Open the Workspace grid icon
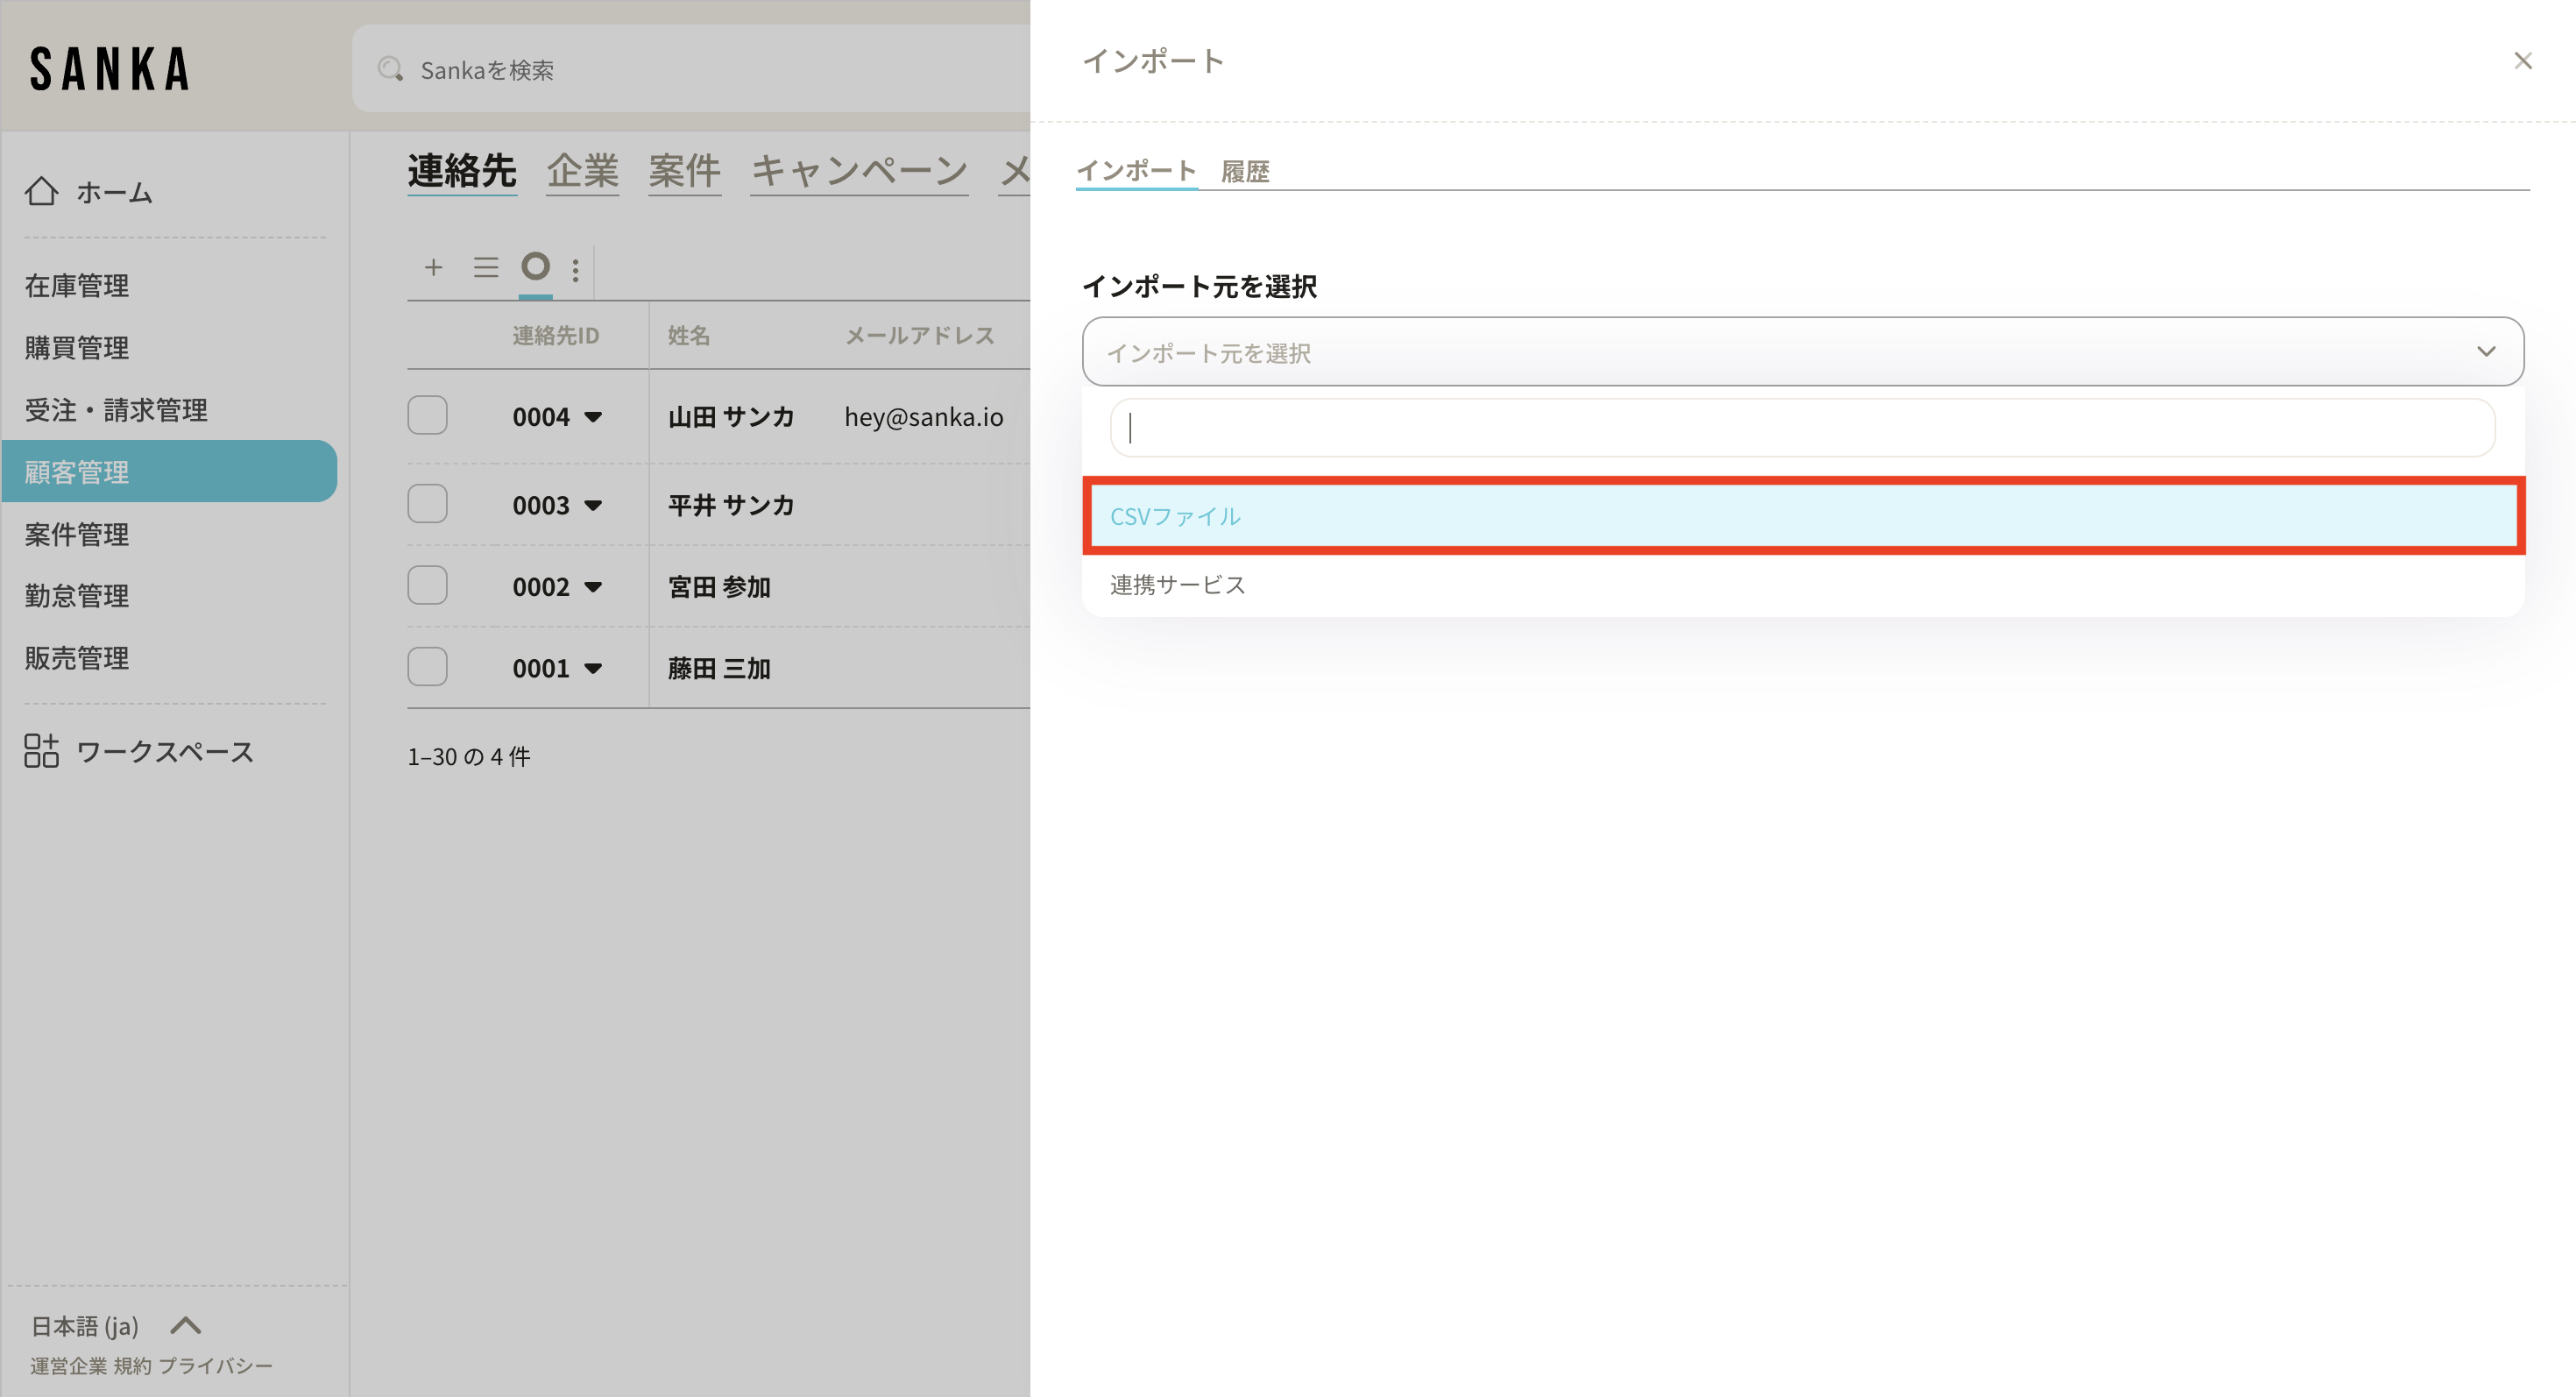The image size is (2576, 1397). 41,750
